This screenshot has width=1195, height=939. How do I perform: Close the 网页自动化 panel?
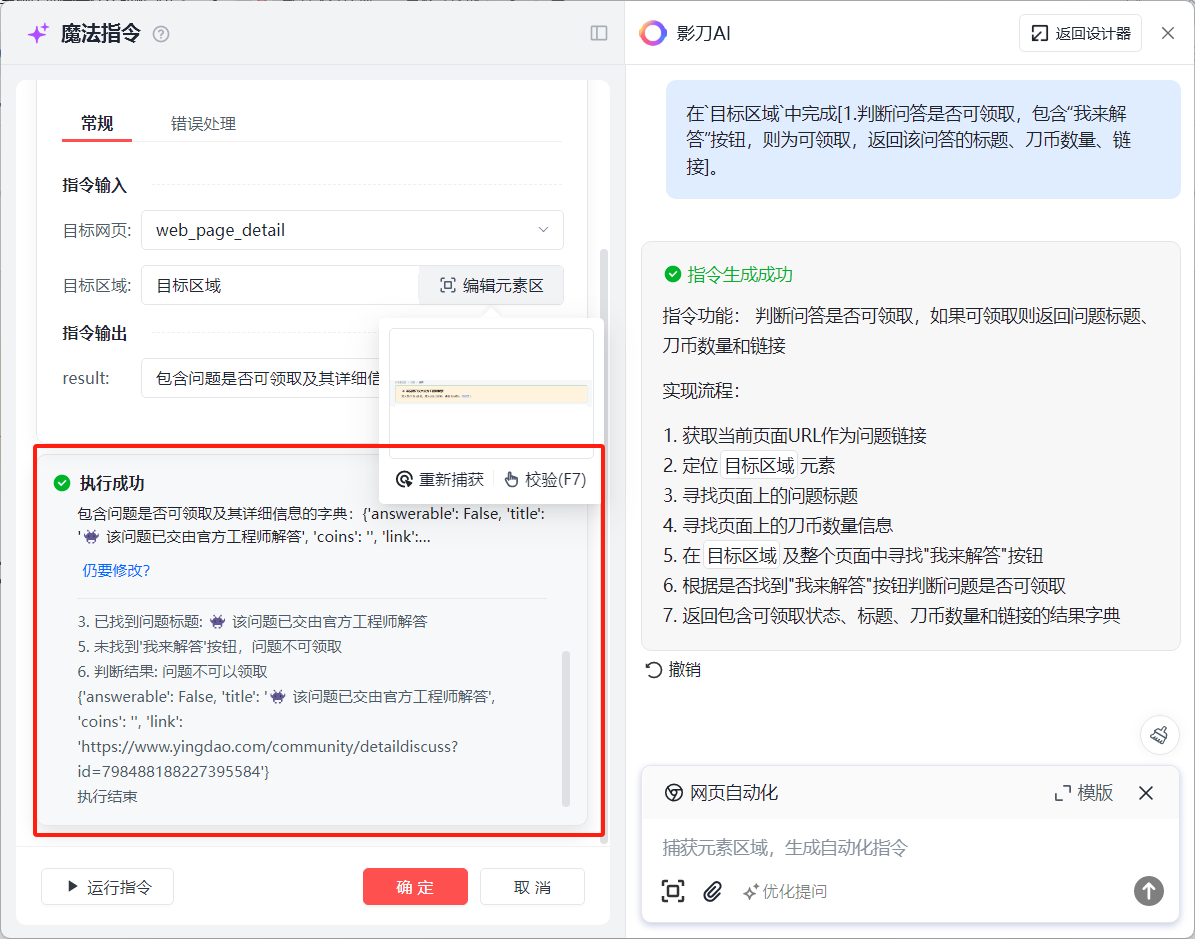point(1146,793)
